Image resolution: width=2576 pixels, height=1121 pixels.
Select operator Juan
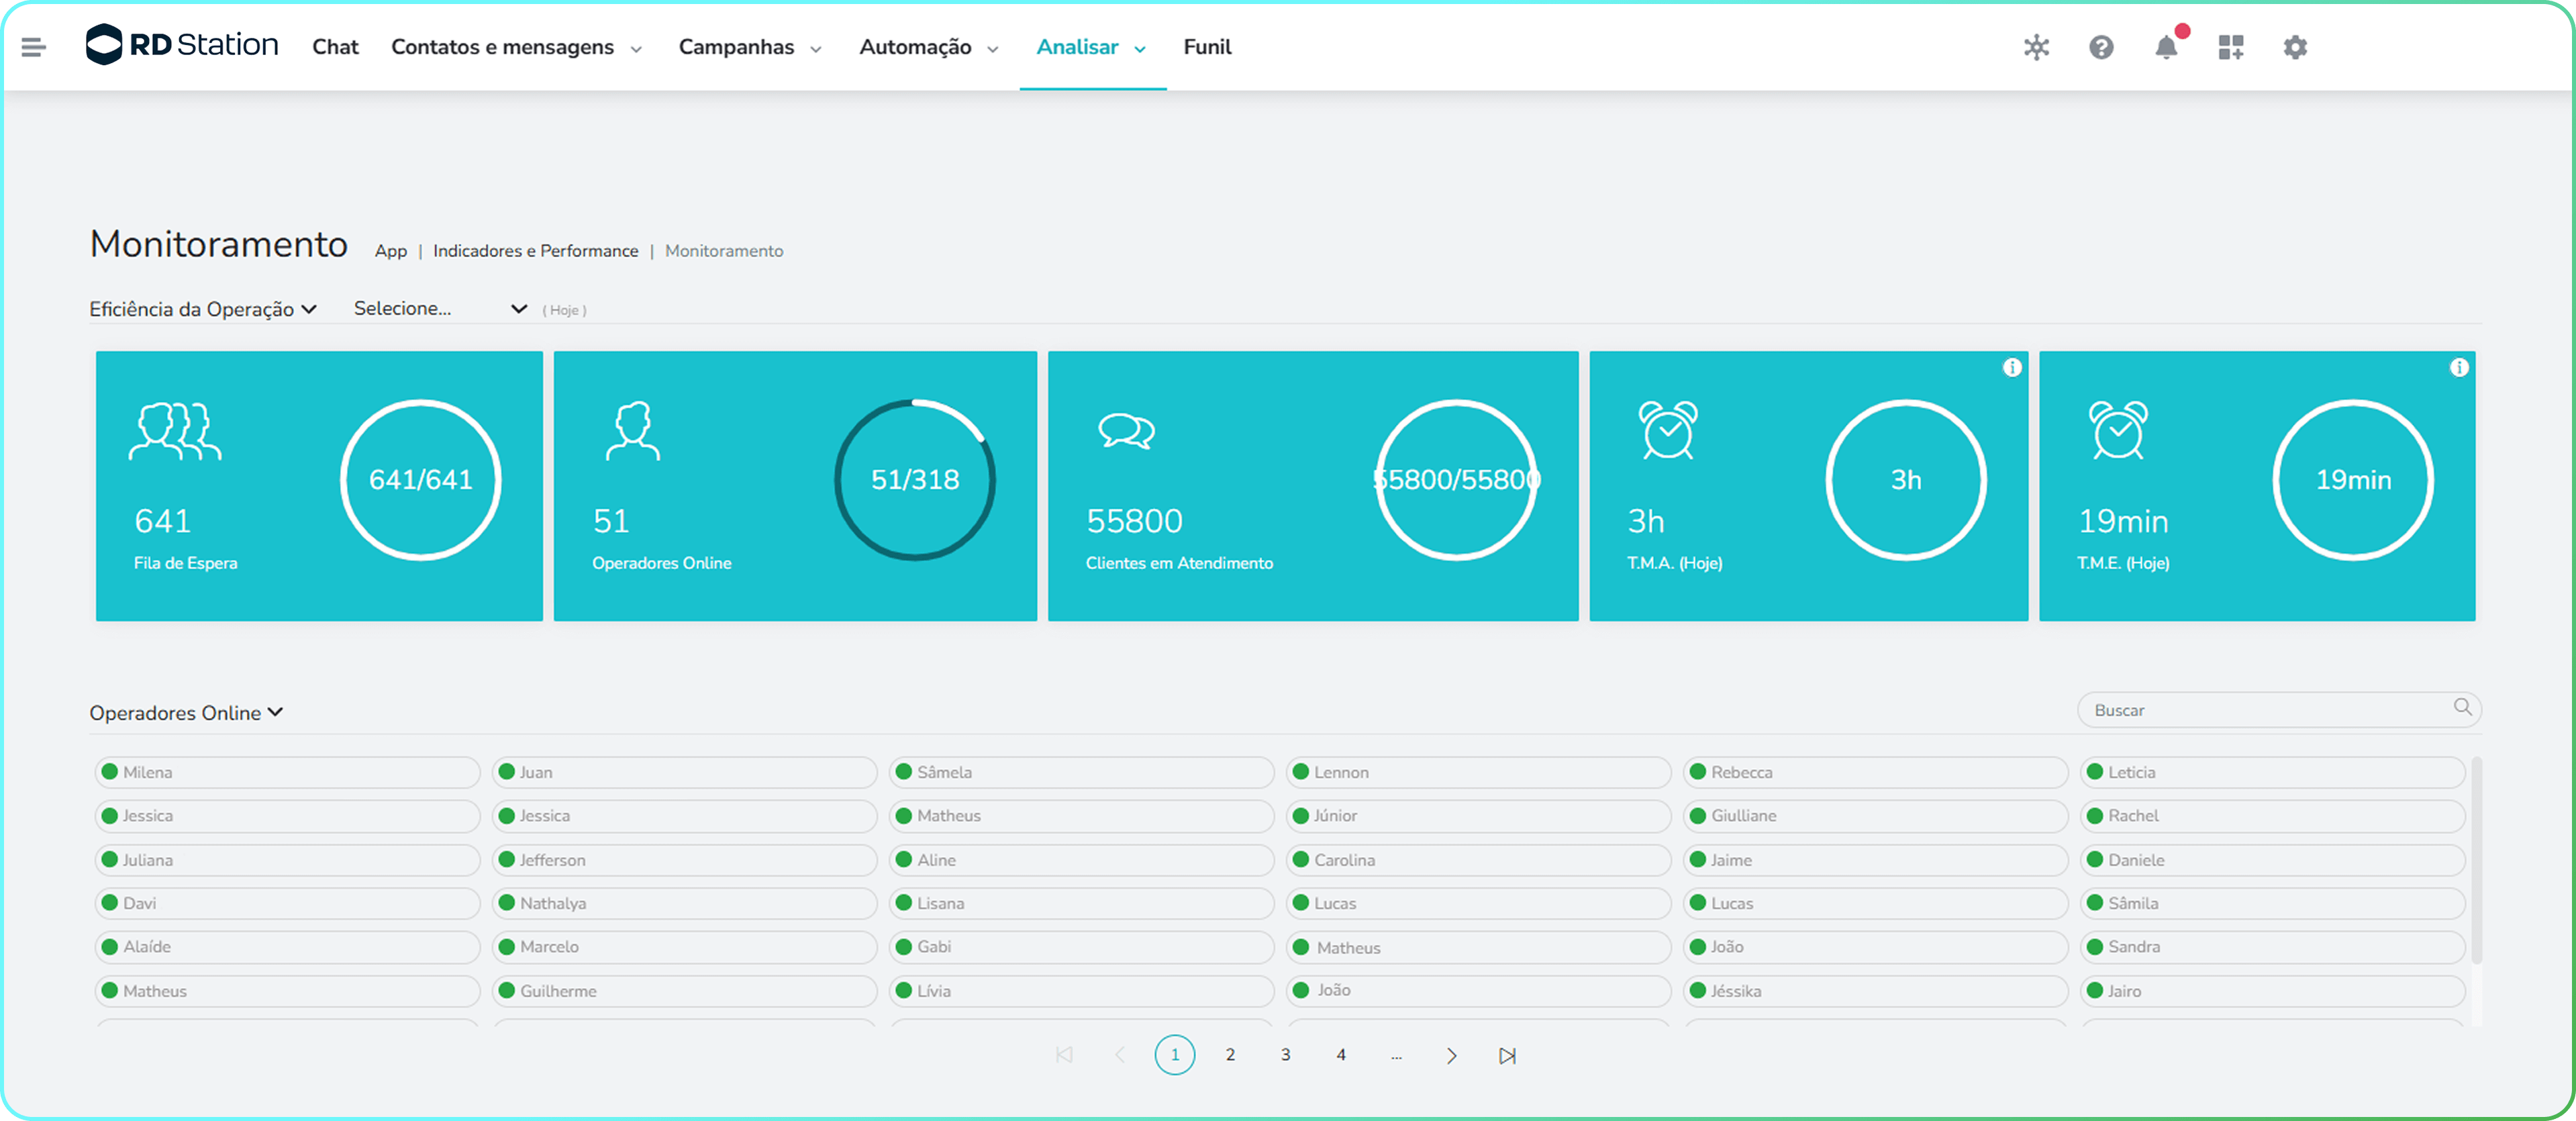[x=684, y=772]
